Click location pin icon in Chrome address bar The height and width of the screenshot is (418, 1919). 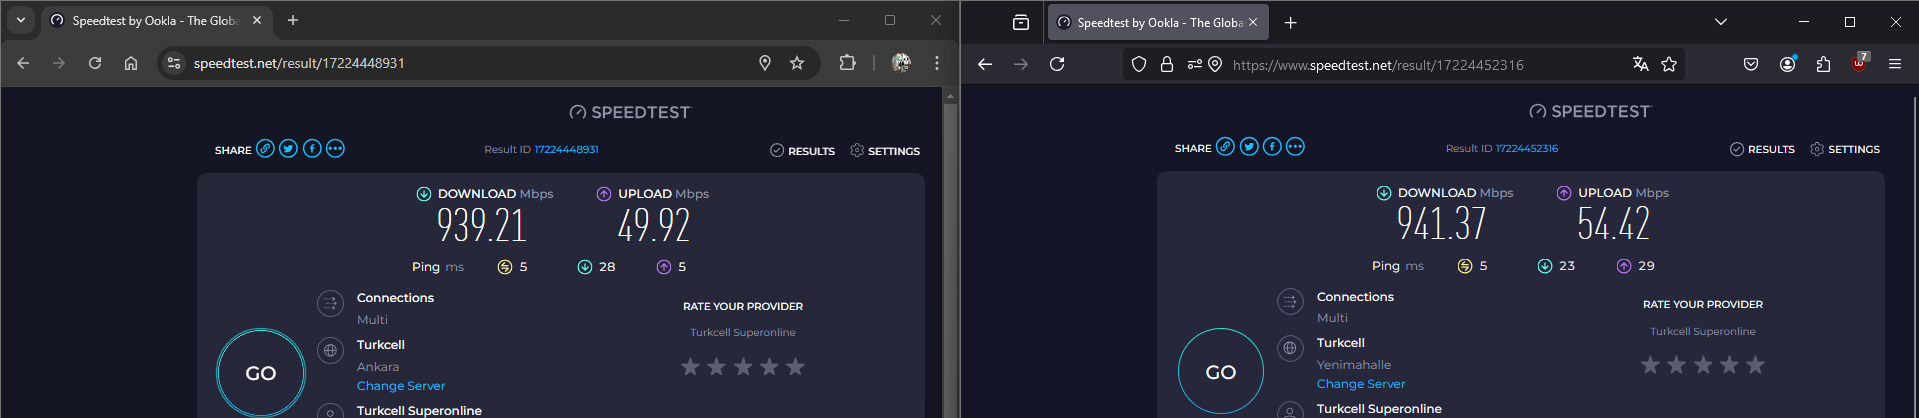tap(765, 63)
